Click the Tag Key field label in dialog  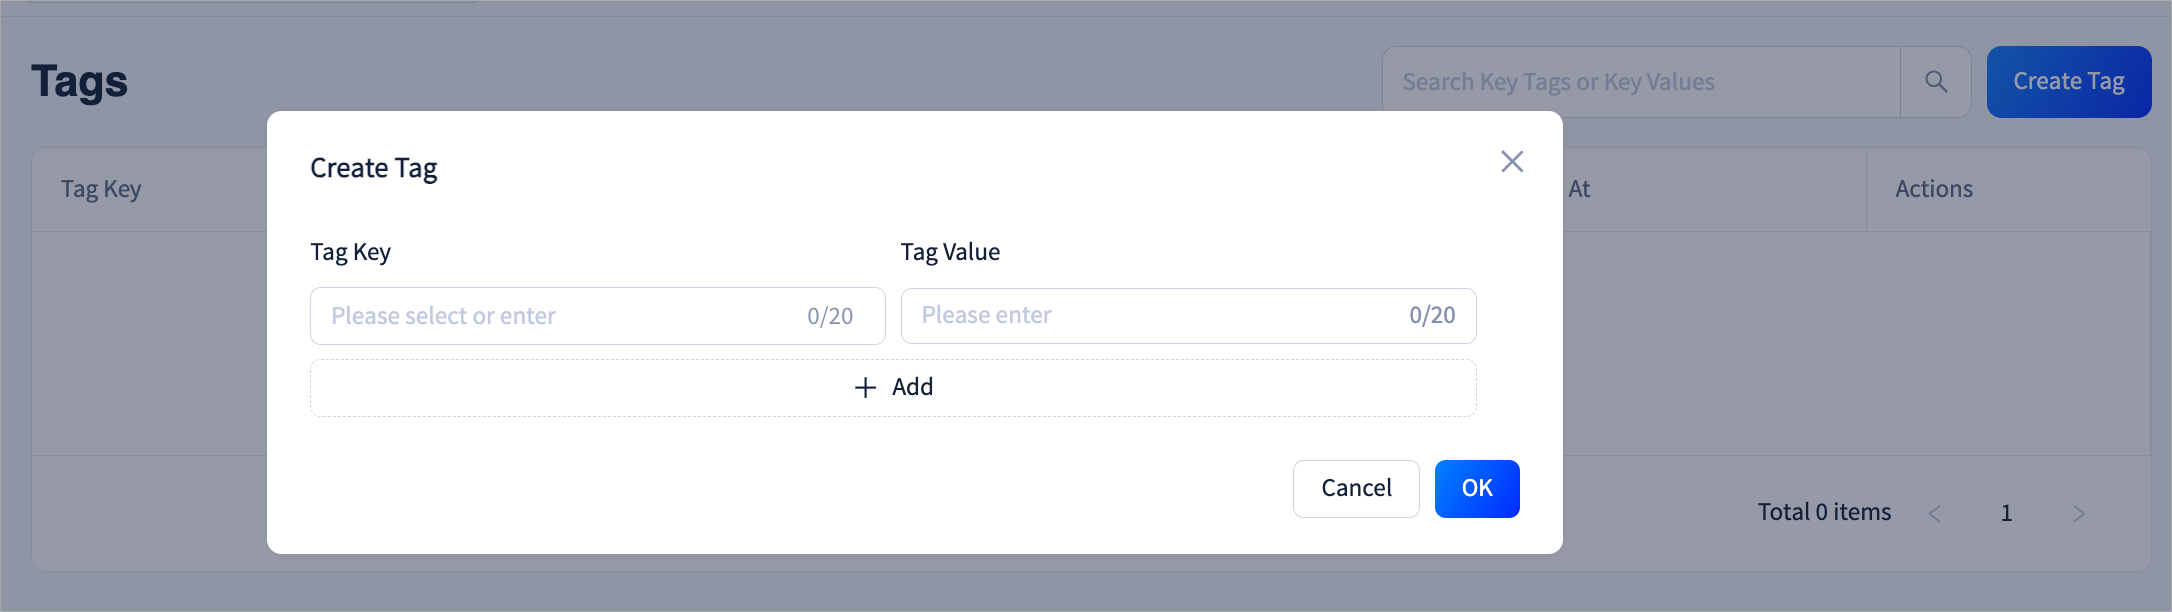coord(350,252)
